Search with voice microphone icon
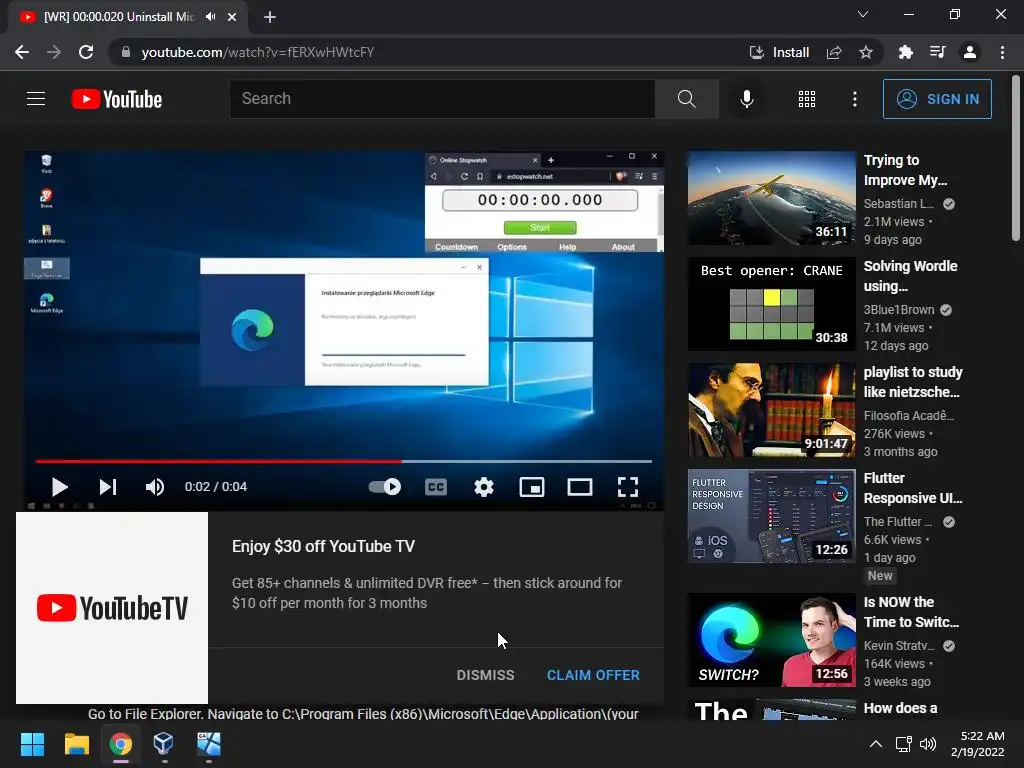 [746, 99]
